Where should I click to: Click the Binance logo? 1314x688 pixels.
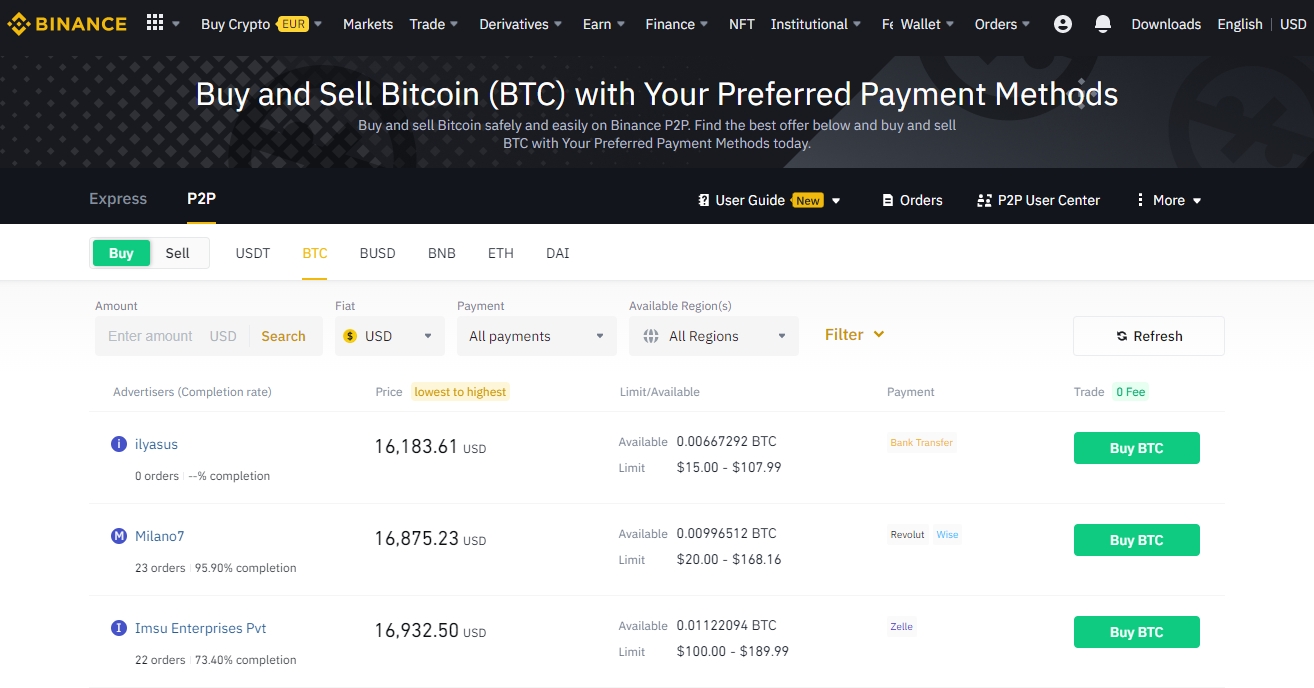coord(66,22)
